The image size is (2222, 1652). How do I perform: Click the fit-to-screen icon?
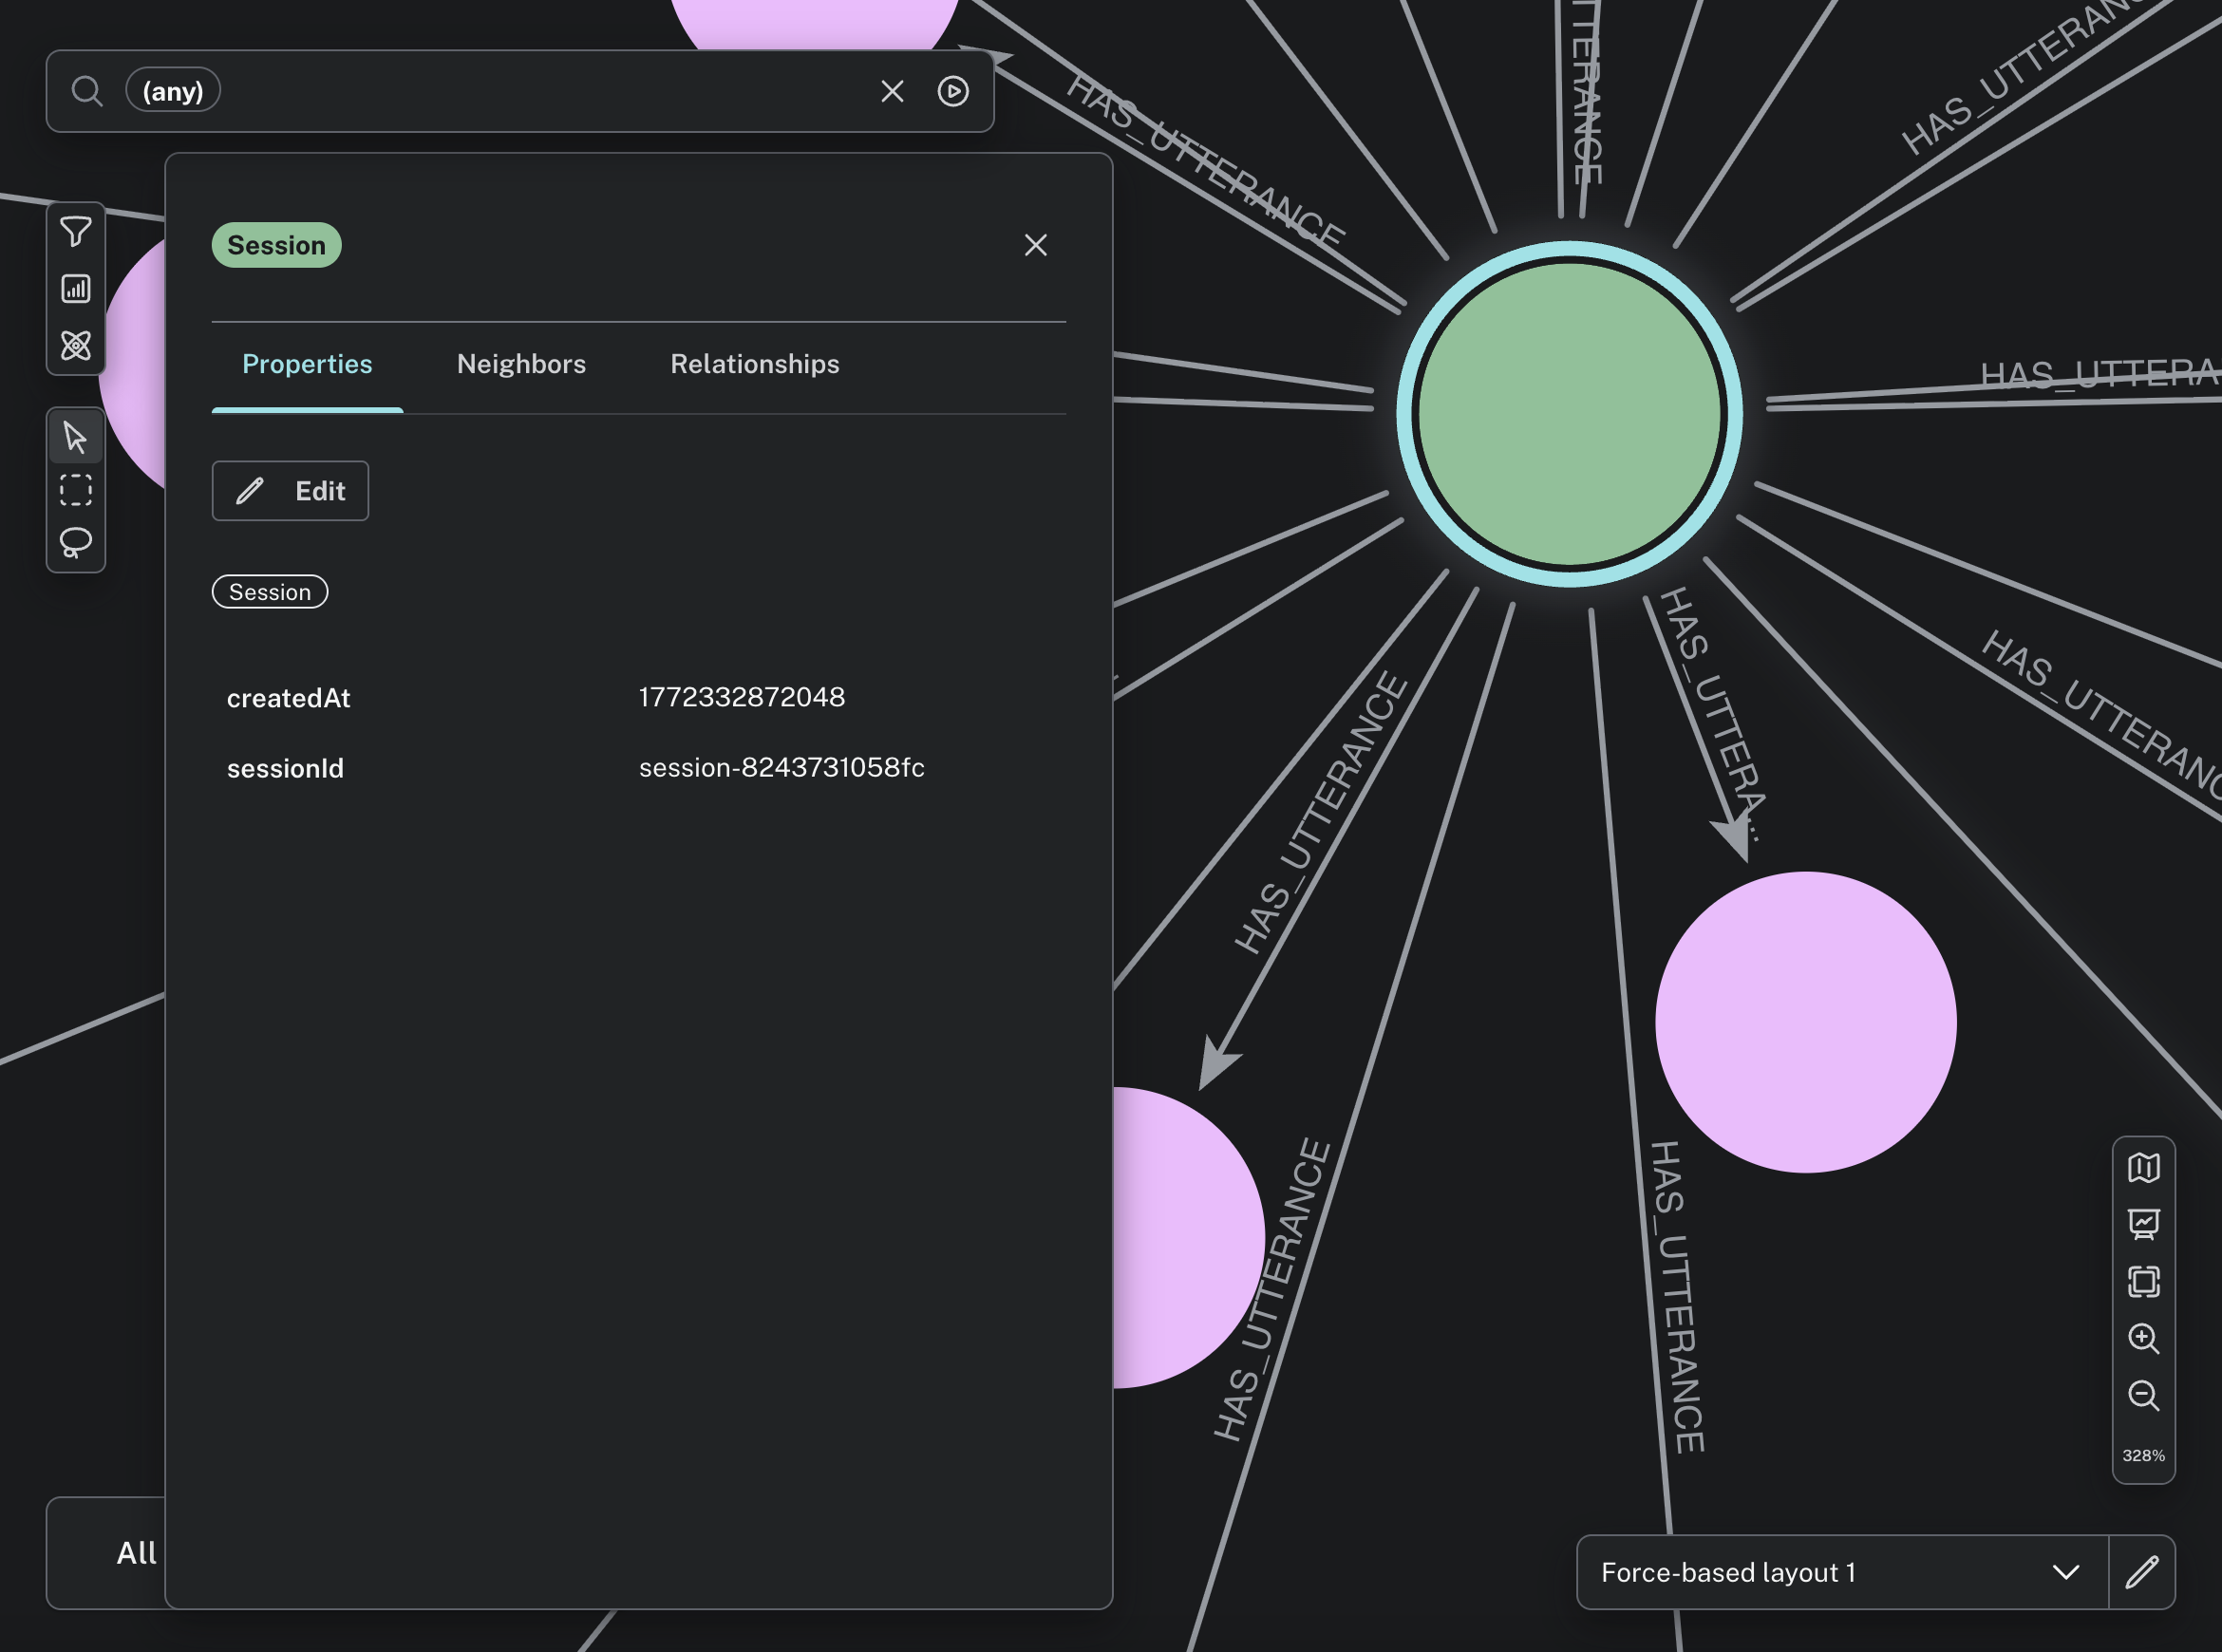(2143, 1281)
